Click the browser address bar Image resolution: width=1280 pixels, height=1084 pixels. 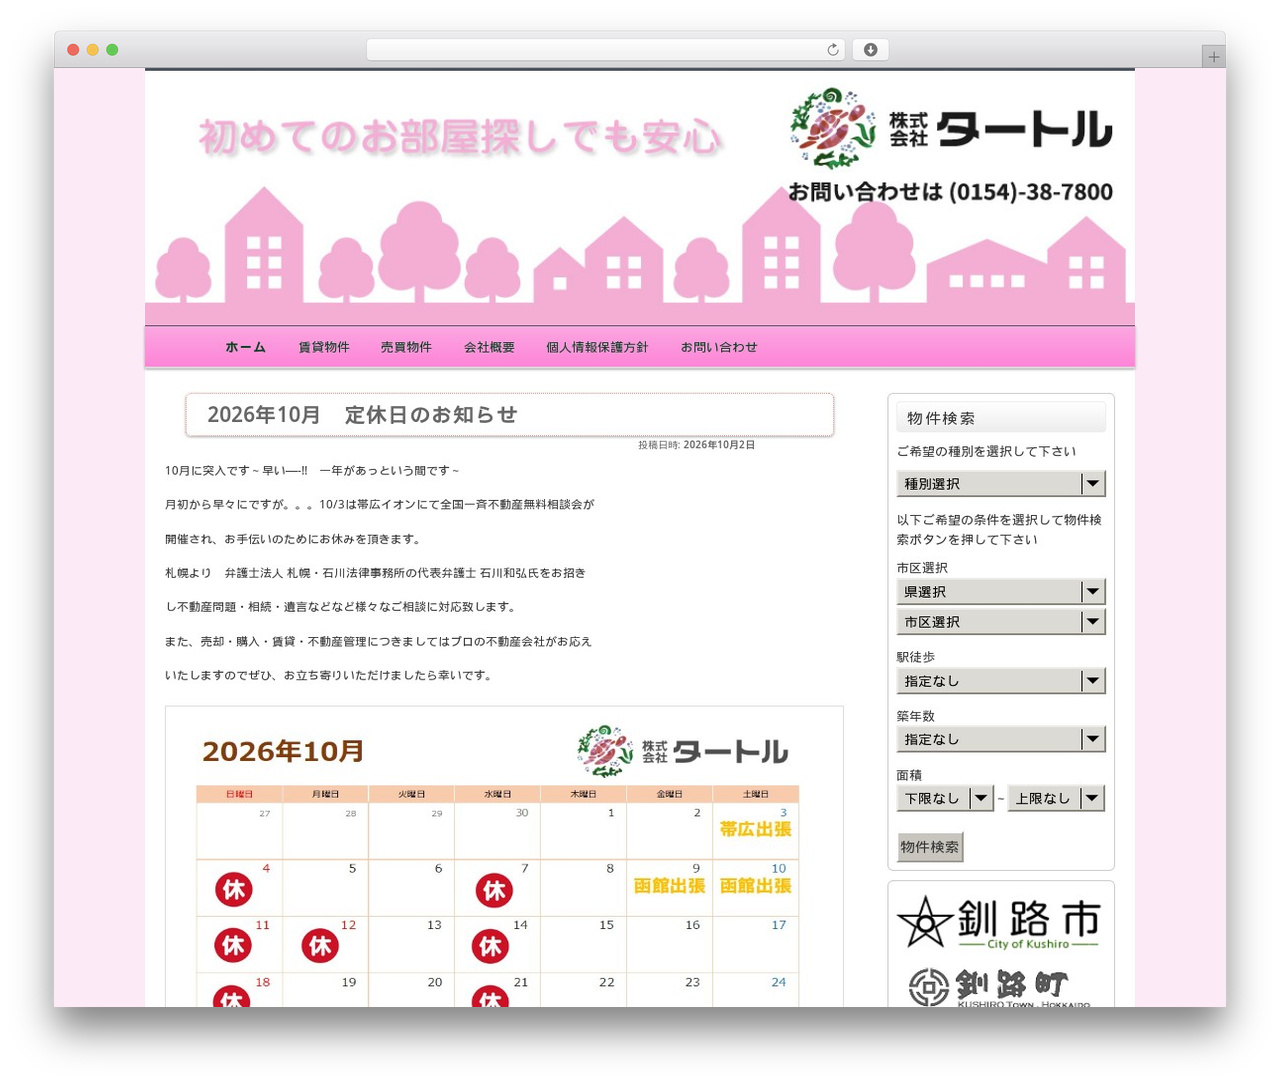[x=606, y=50]
